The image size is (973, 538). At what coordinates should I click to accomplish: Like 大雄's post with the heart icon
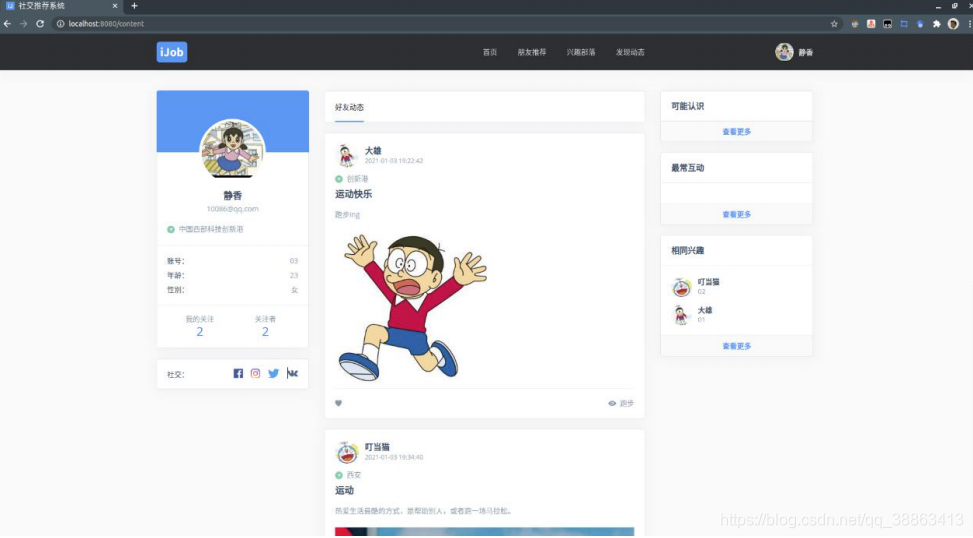click(338, 403)
